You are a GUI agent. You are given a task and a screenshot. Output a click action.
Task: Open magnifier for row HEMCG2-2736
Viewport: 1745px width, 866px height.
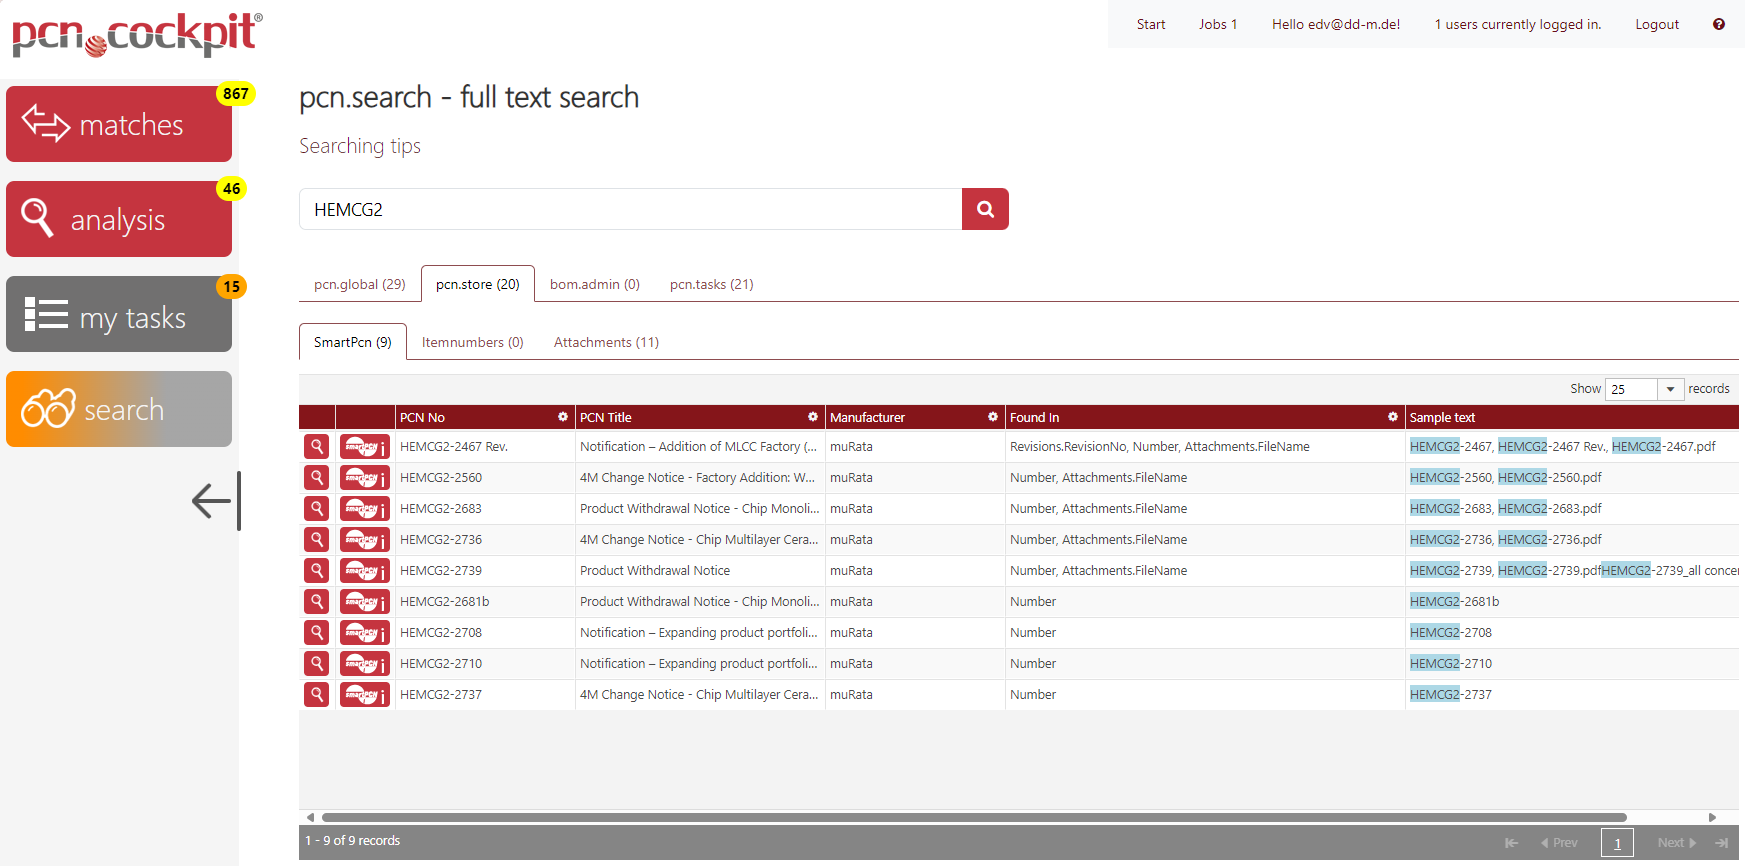(x=317, y=540)
